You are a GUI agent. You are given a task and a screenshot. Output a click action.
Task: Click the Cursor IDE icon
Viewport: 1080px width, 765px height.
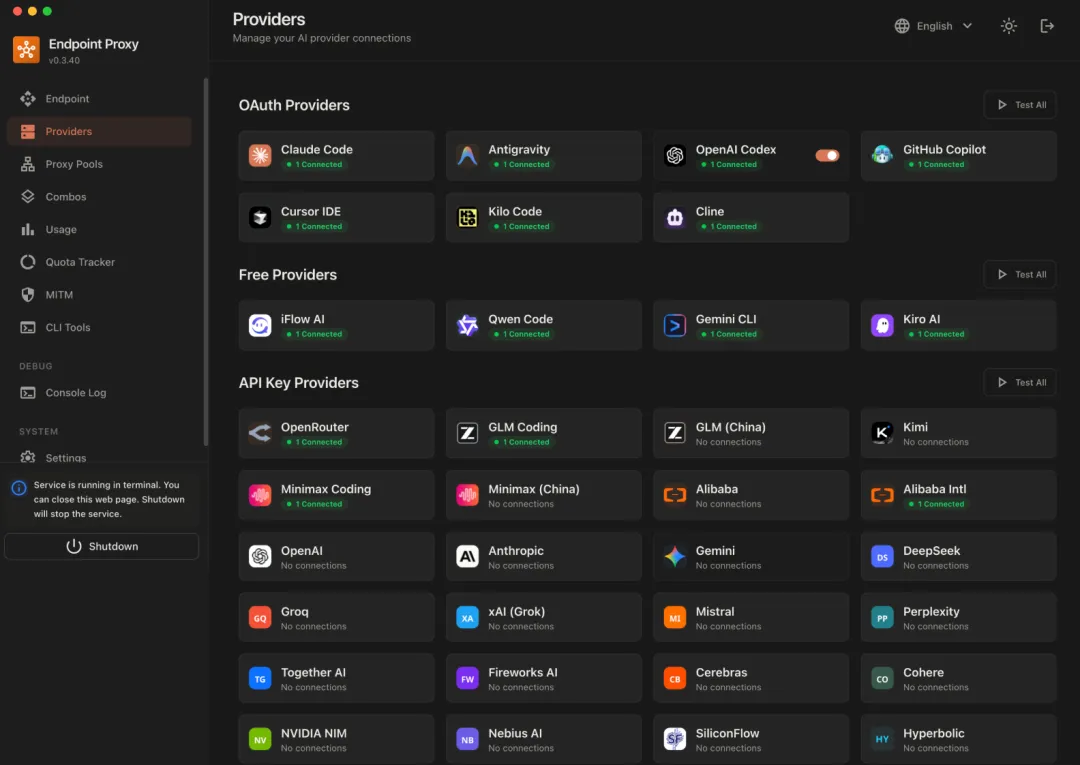[260, 218]
